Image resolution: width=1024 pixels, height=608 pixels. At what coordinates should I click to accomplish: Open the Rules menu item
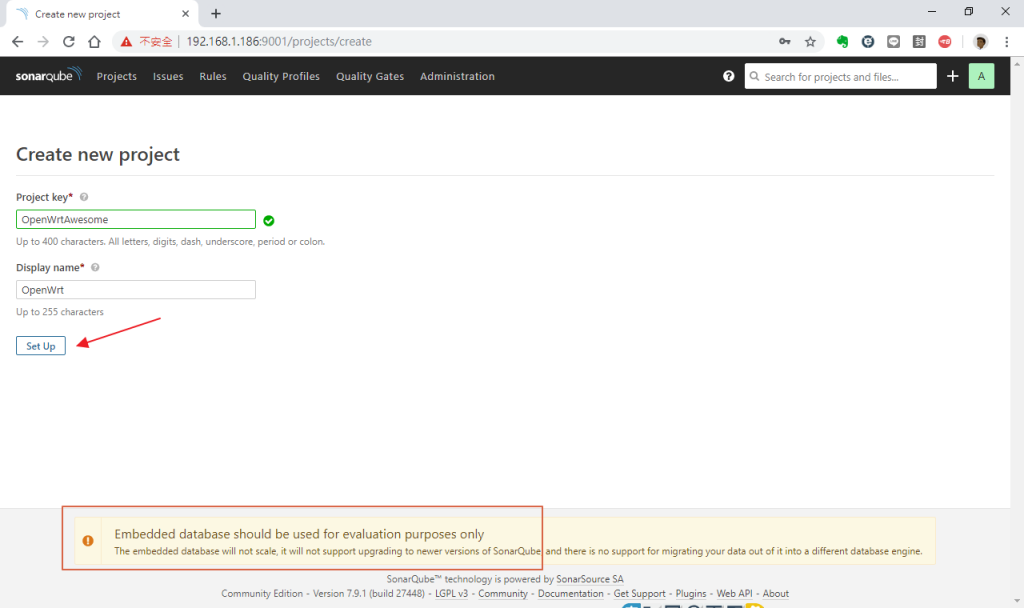(213, 76)
